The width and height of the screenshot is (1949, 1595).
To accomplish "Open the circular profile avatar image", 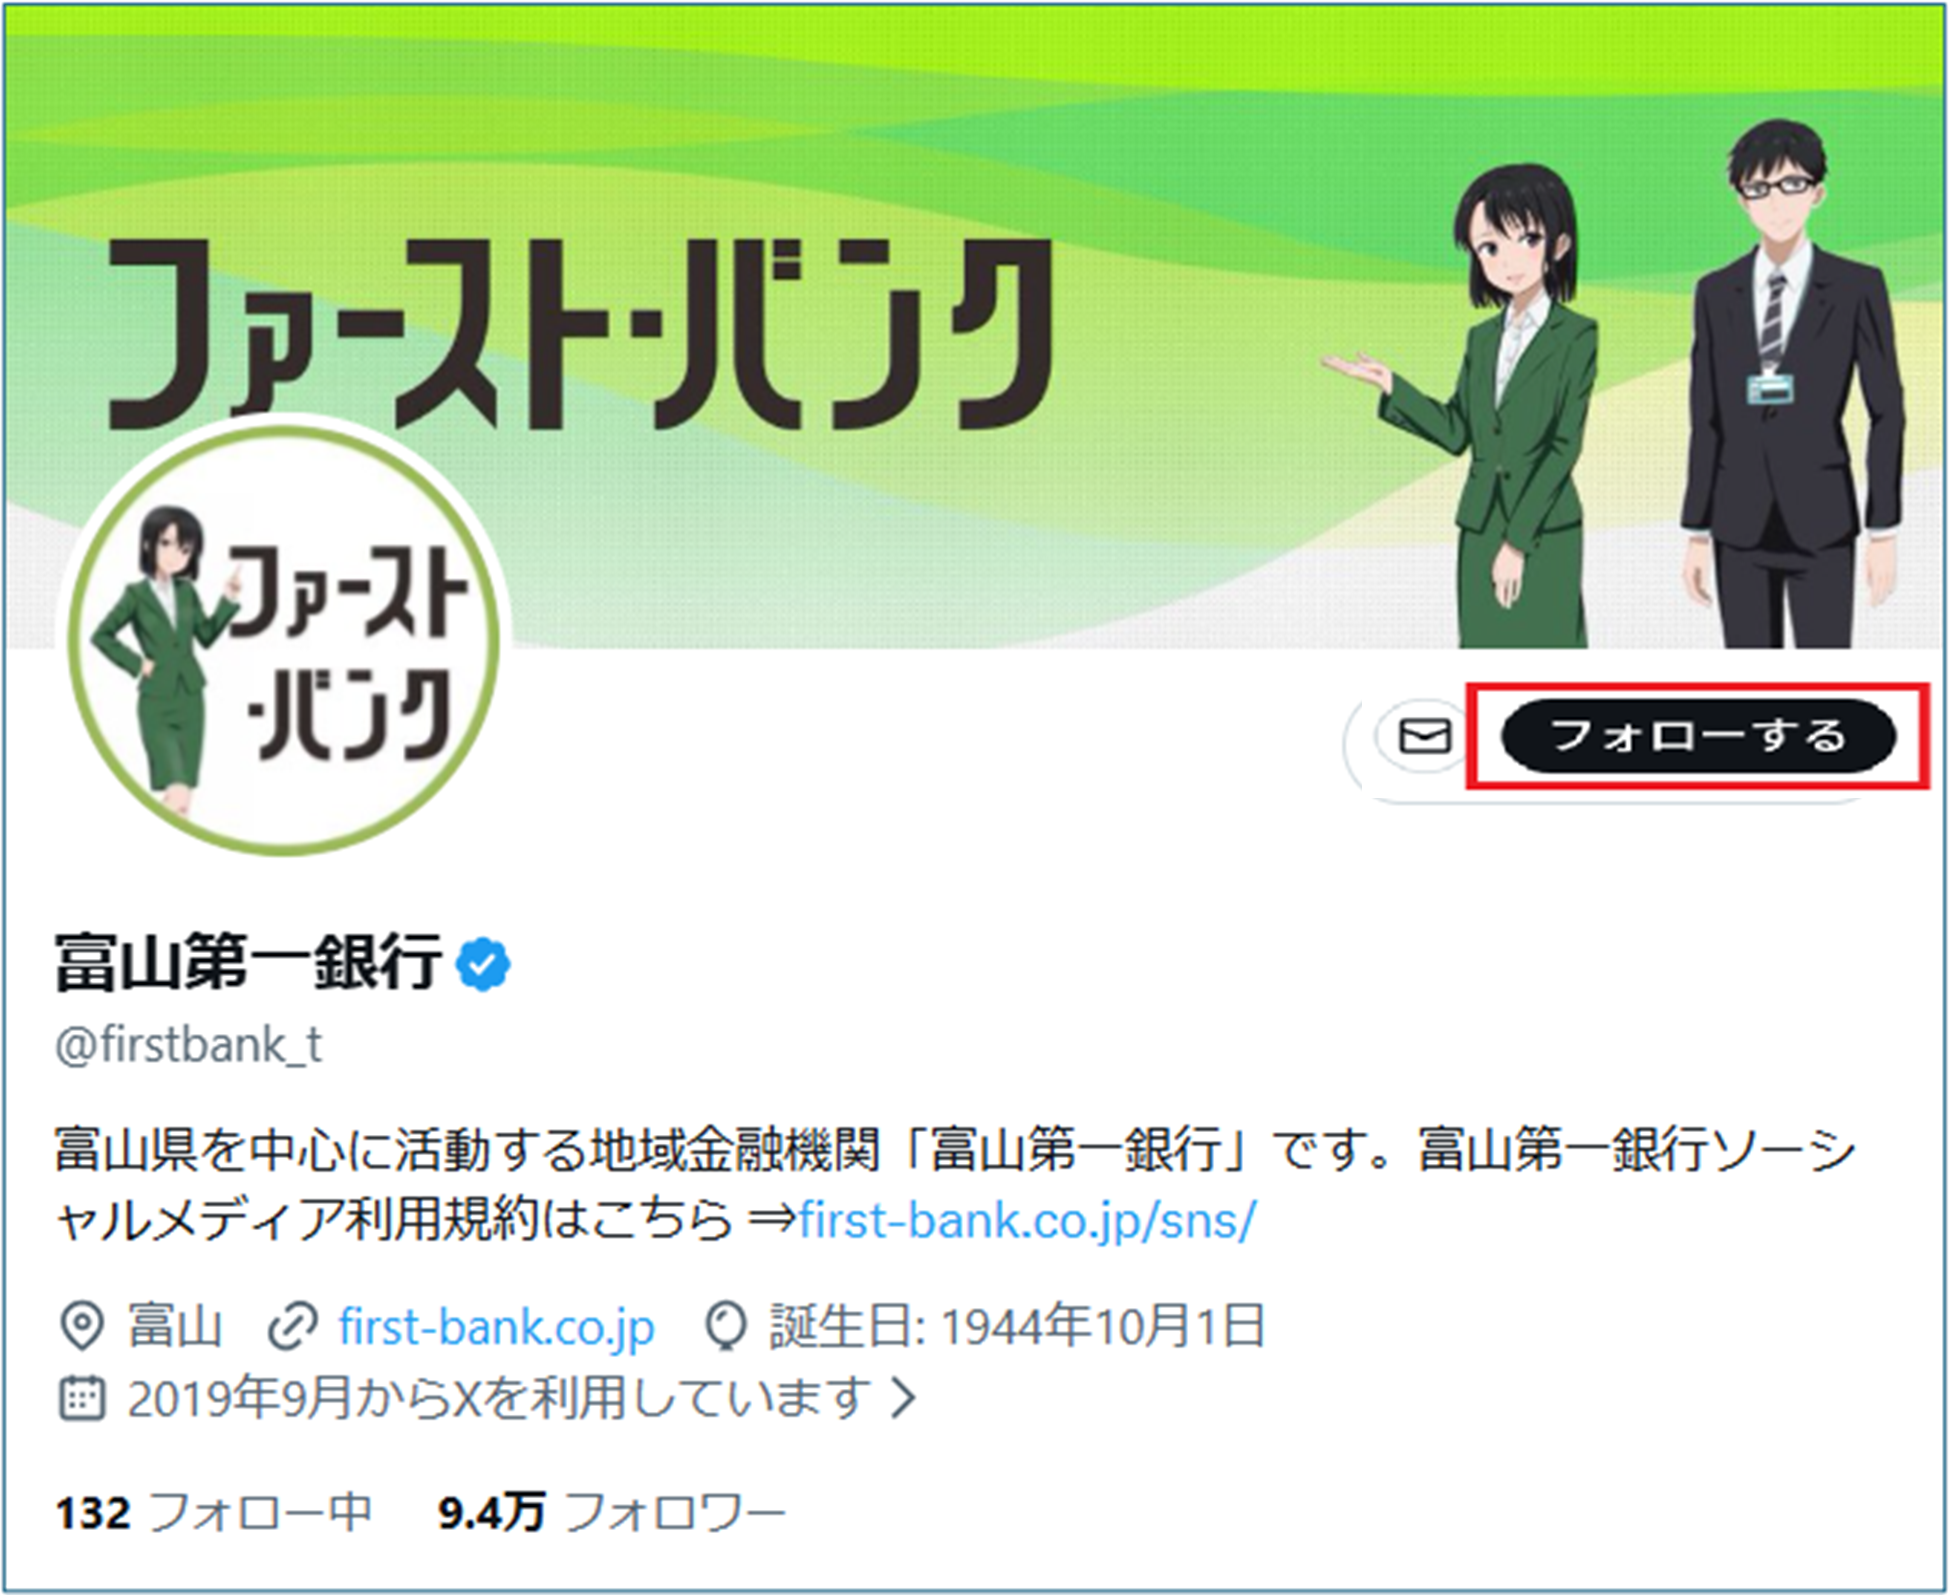I will pos(284,637).
